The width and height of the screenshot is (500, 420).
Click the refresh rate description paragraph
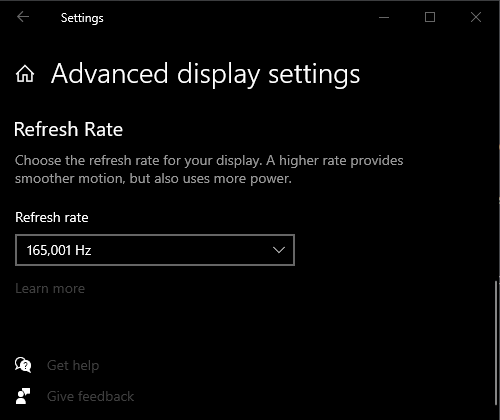point(209,169)
